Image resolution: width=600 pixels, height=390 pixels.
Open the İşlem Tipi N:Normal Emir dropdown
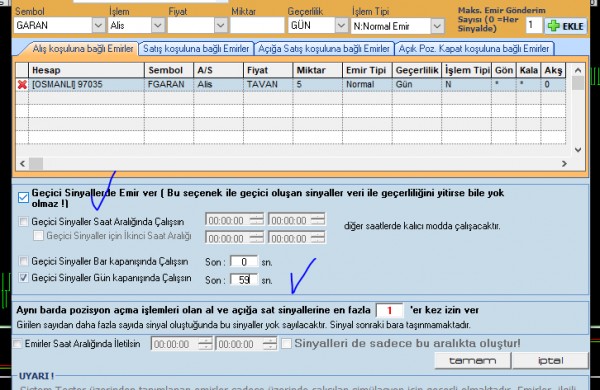437,26
